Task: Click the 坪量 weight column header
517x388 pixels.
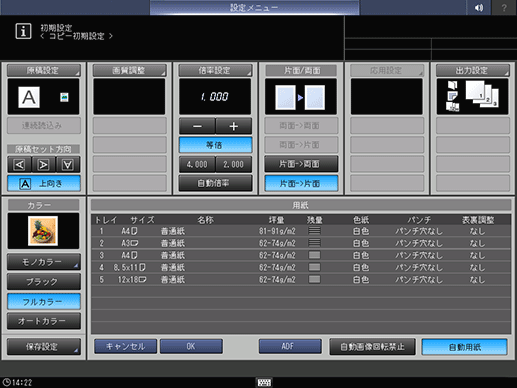Action: point(277,220)
